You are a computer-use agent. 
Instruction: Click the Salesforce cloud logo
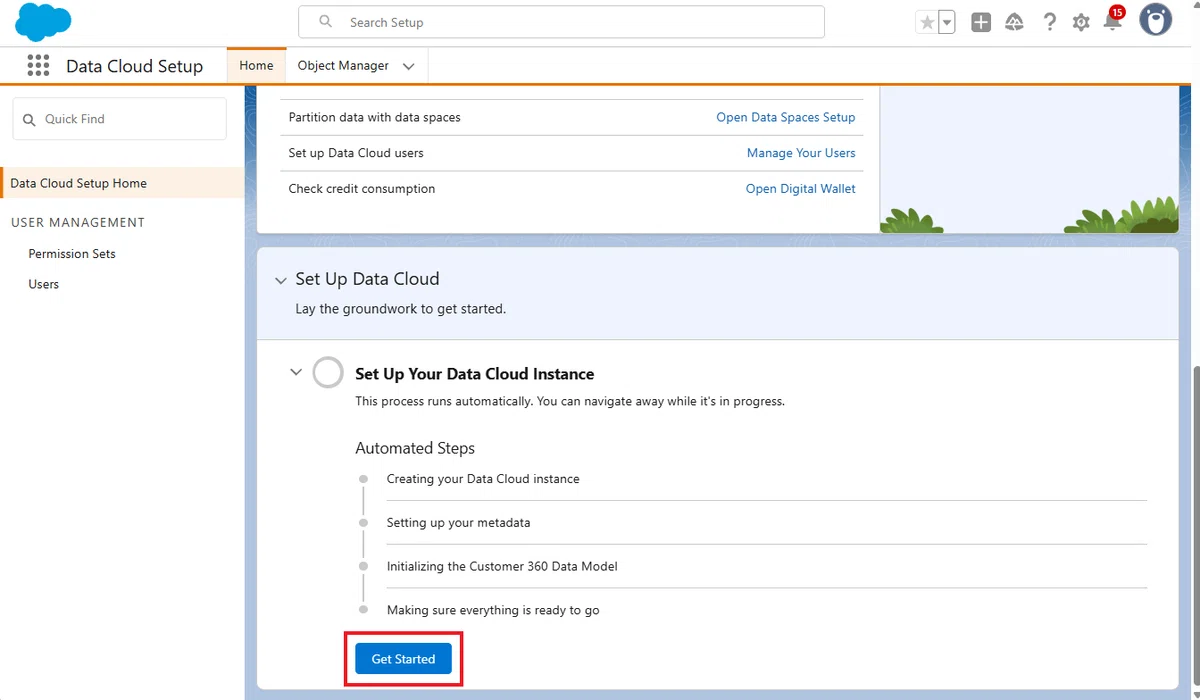click(x=43, y=22)
